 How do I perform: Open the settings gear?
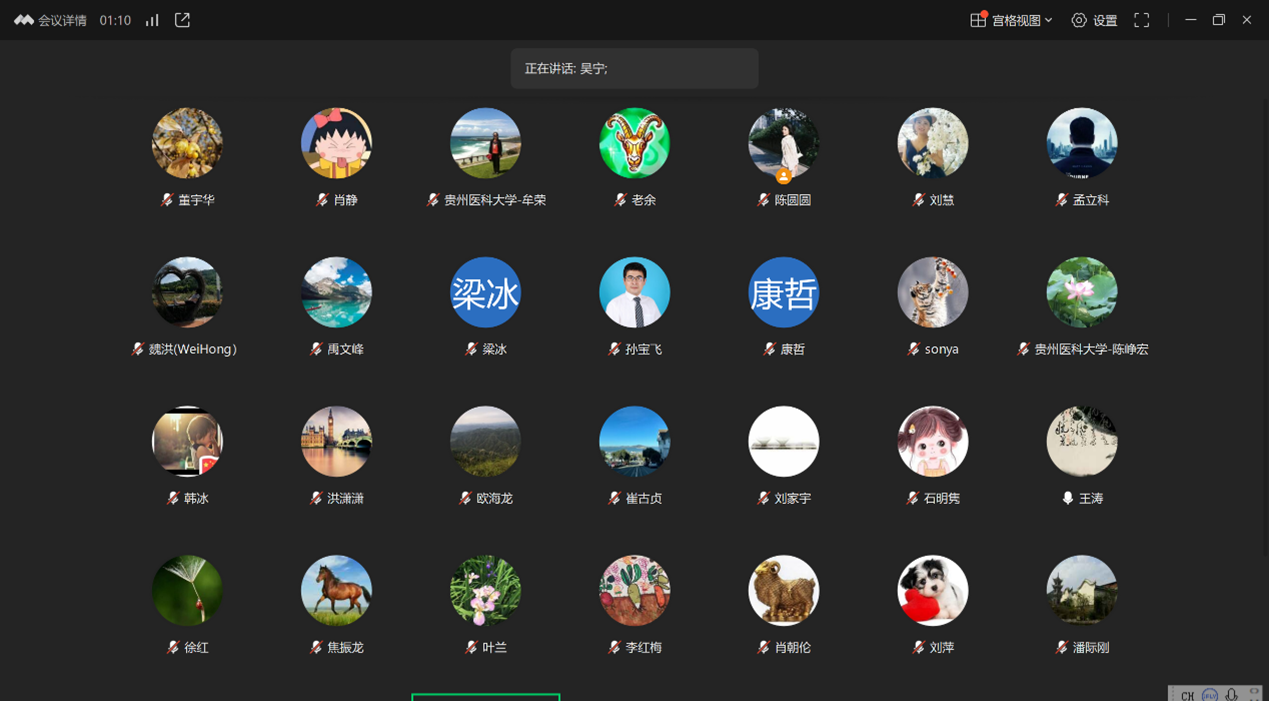tap(1079, 20)
